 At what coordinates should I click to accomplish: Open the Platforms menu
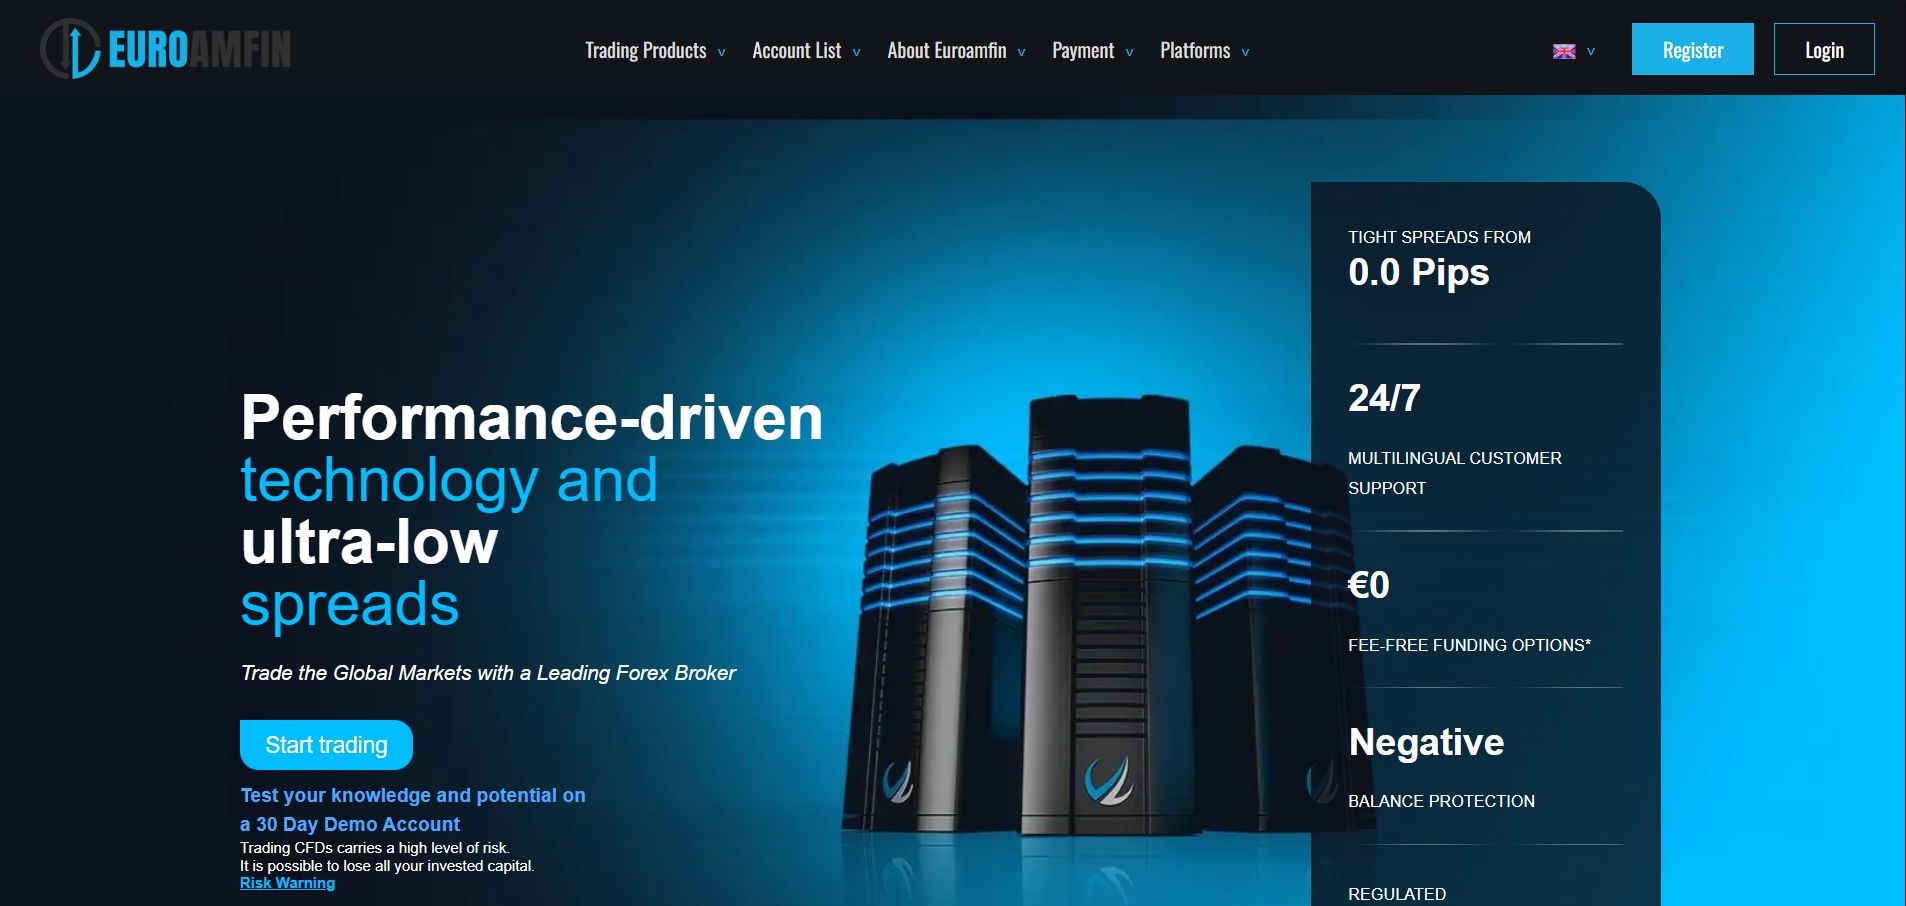[x=1194, y=51]
